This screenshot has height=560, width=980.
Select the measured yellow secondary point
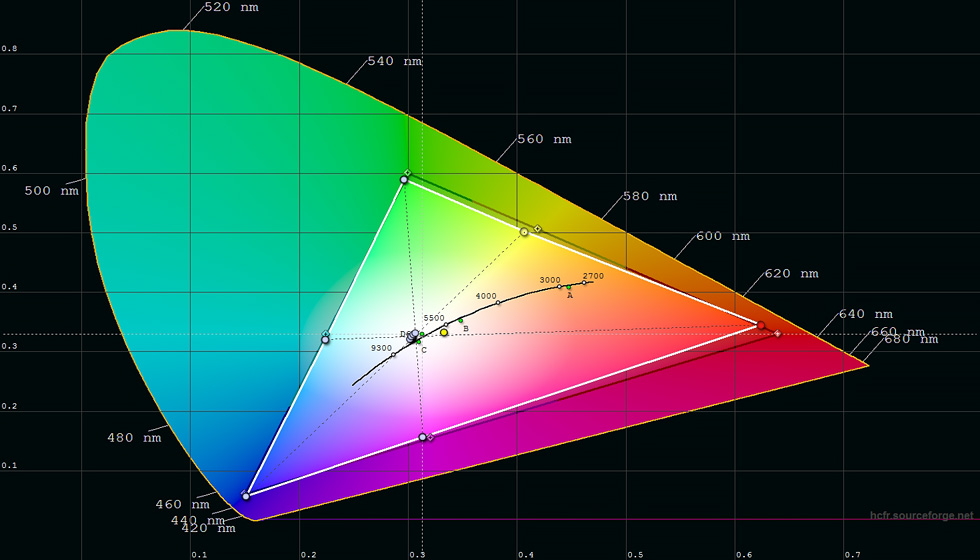524,232
